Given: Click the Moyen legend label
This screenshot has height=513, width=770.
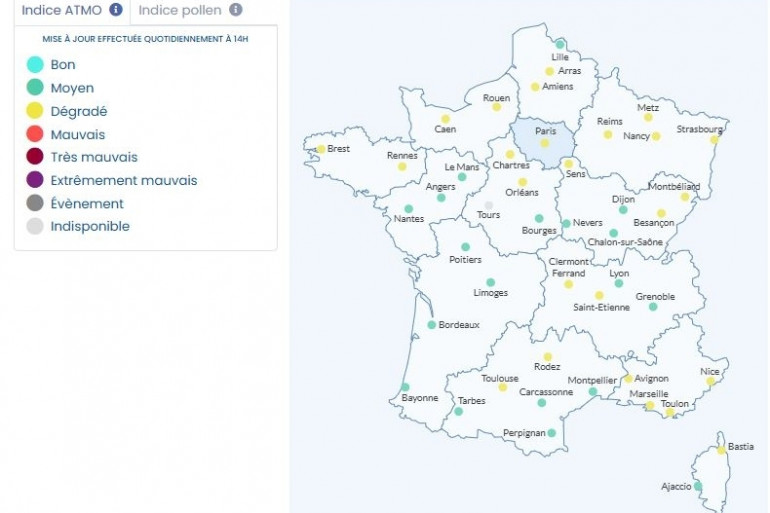Looking at the screenshot, I should [x=72, y=88].
